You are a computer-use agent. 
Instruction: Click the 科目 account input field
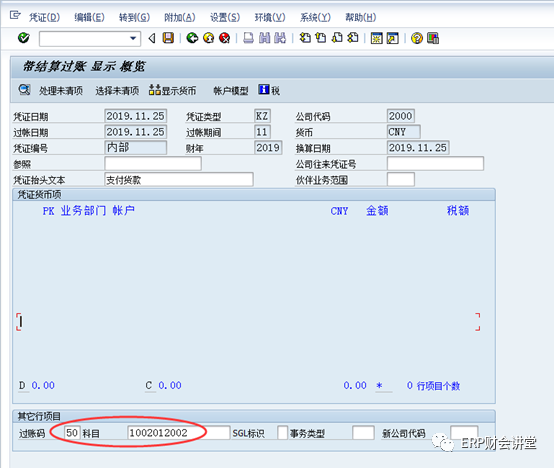click(178, 433)
